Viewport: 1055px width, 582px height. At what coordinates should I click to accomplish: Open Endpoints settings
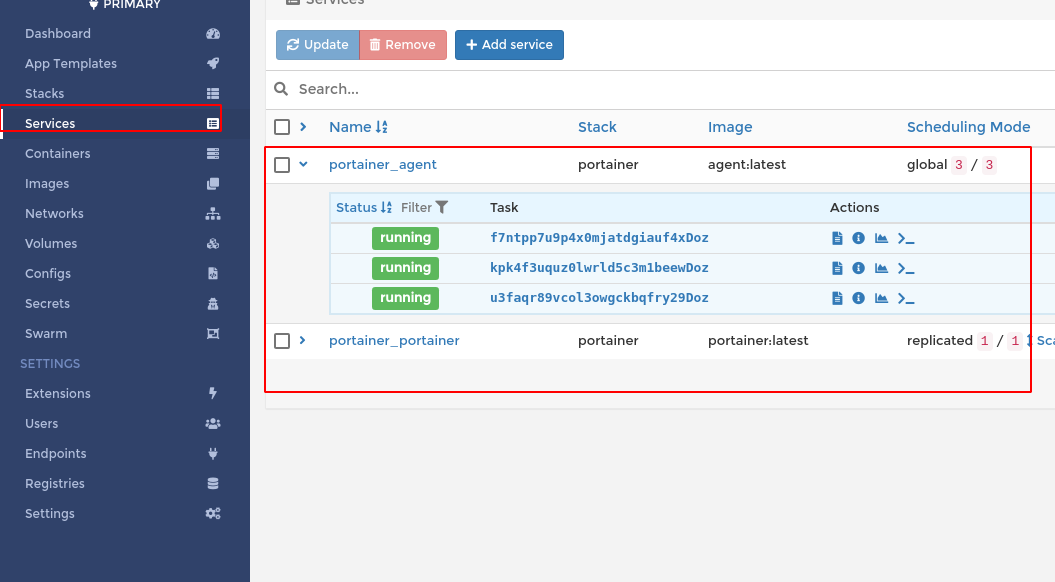tap(55, 453)
